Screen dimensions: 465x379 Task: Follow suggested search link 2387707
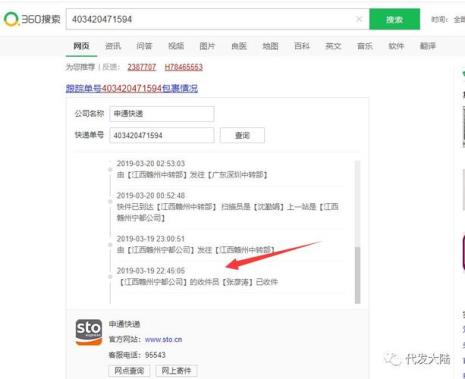click(142, 67)
